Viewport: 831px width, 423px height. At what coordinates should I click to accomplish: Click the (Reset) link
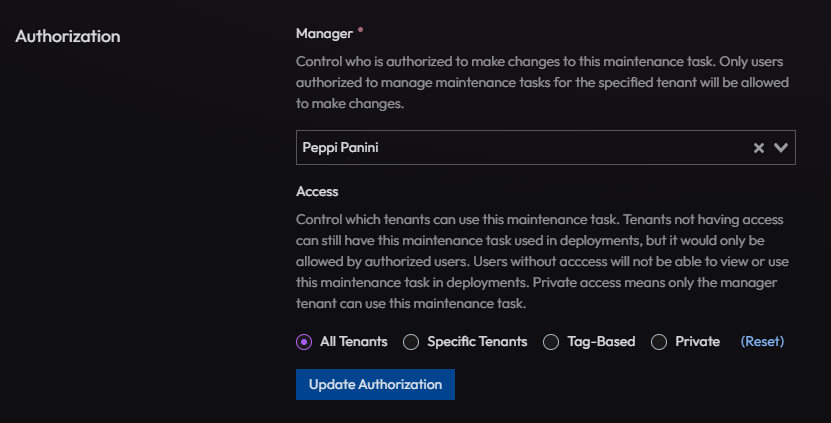(x=762, y=341)
